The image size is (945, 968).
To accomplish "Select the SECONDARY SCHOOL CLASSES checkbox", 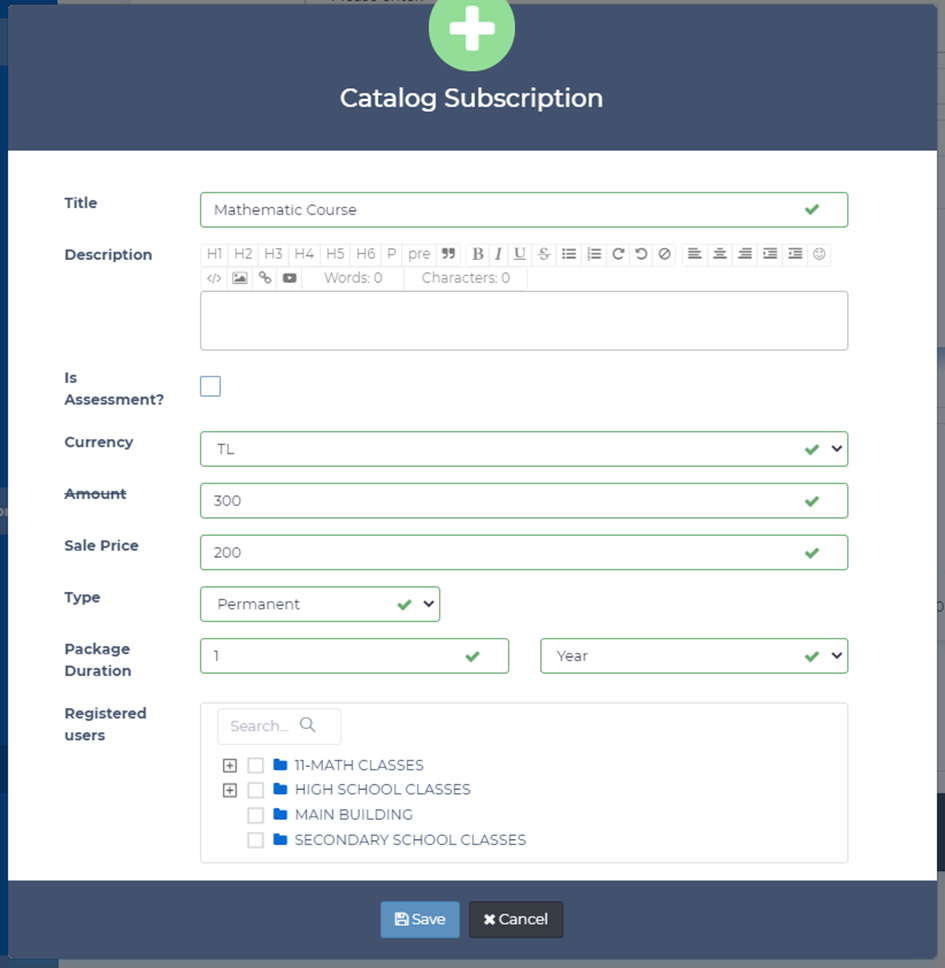I will [256, 840].
